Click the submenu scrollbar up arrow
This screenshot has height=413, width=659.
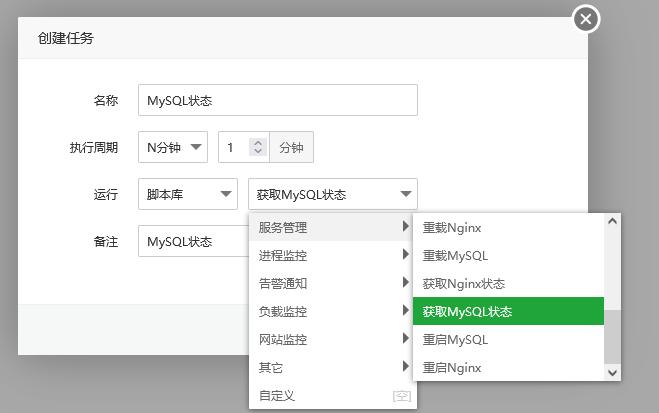click(613, 222)
